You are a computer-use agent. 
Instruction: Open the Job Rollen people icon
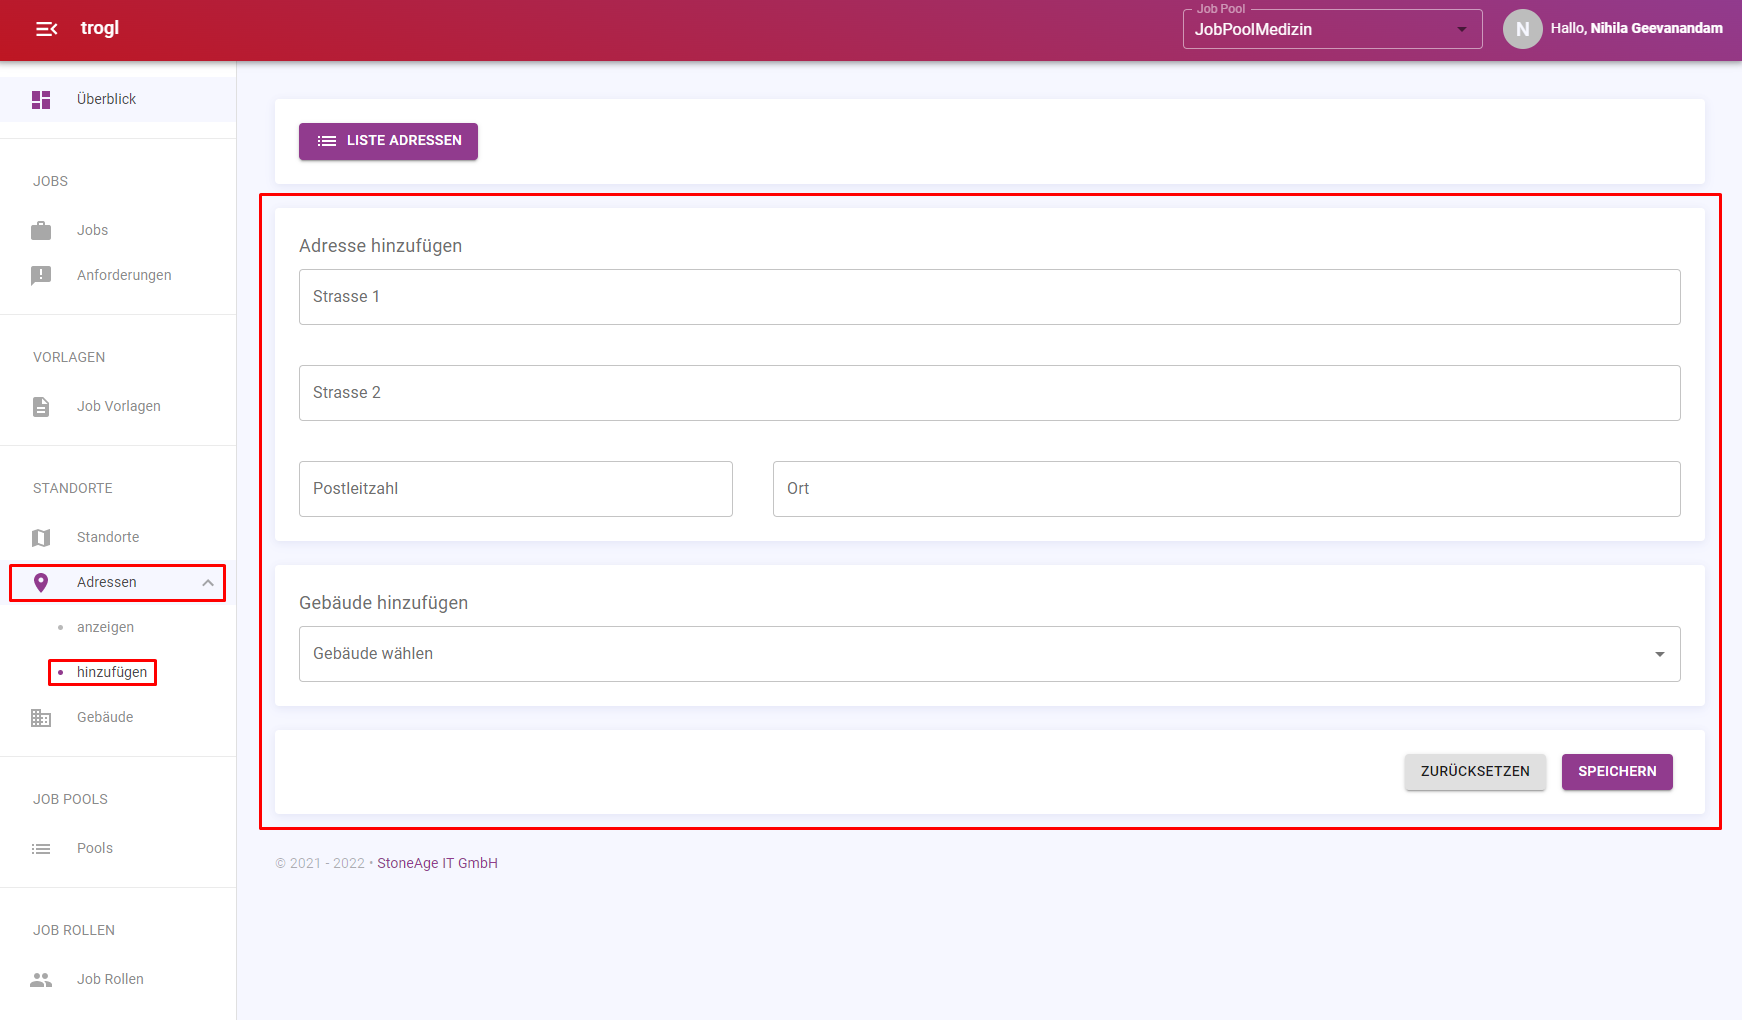click(x=41, y=980)
